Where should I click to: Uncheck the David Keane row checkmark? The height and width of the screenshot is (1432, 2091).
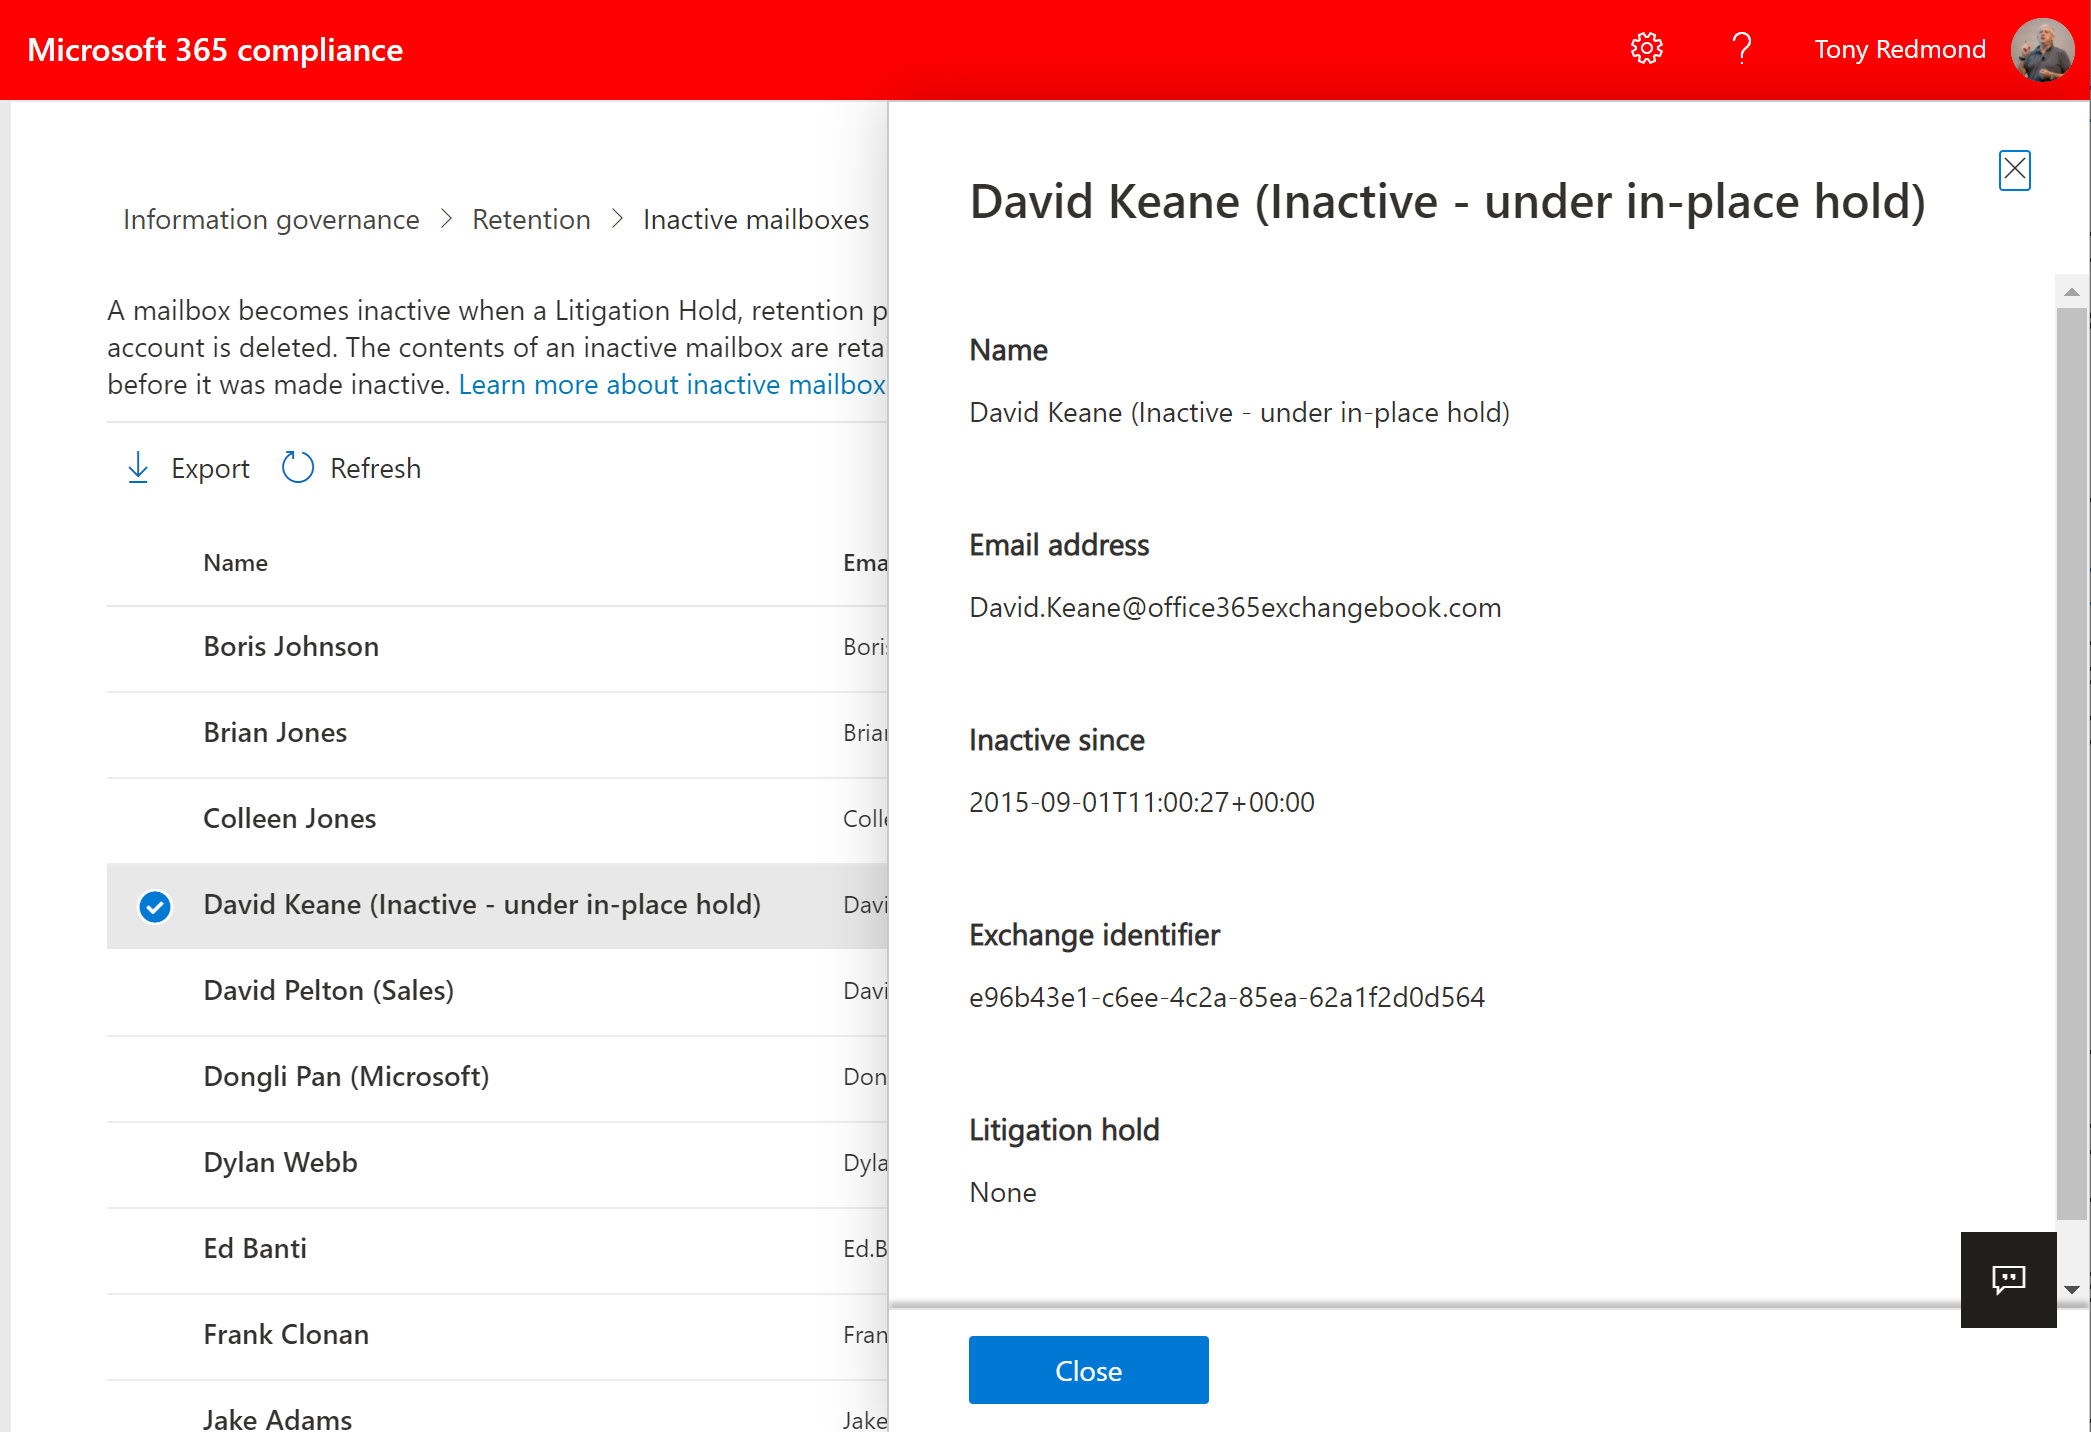click(155, 906)
